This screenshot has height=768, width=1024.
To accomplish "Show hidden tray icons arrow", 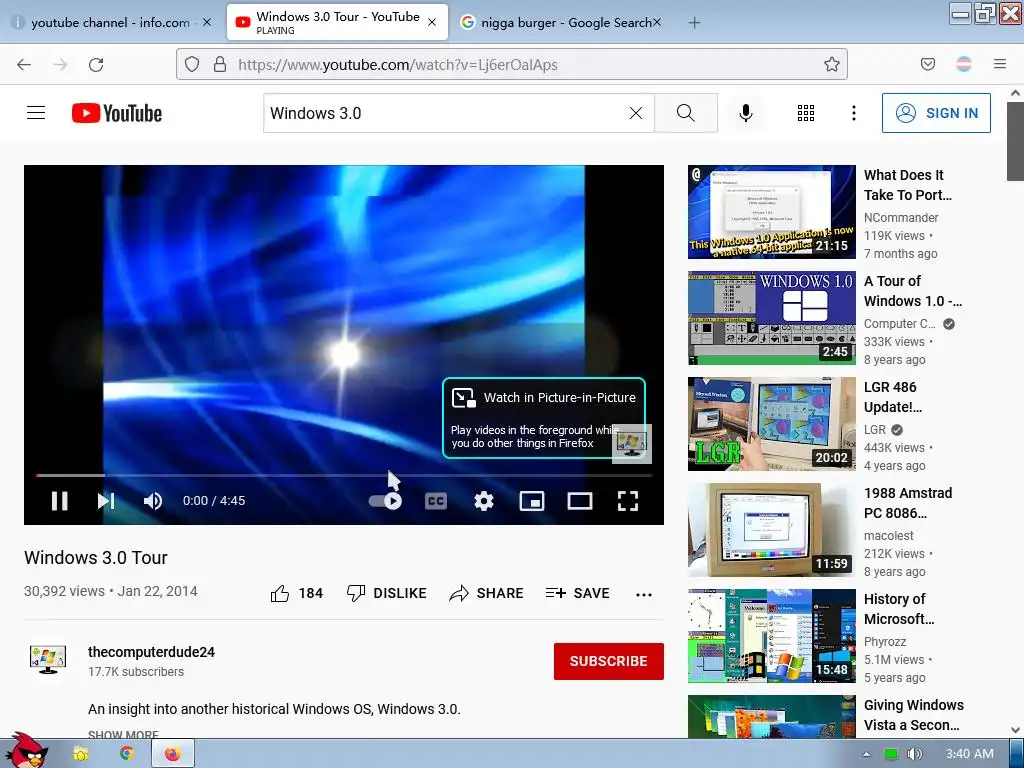I will pyautogui.click(x=867, y=754).
